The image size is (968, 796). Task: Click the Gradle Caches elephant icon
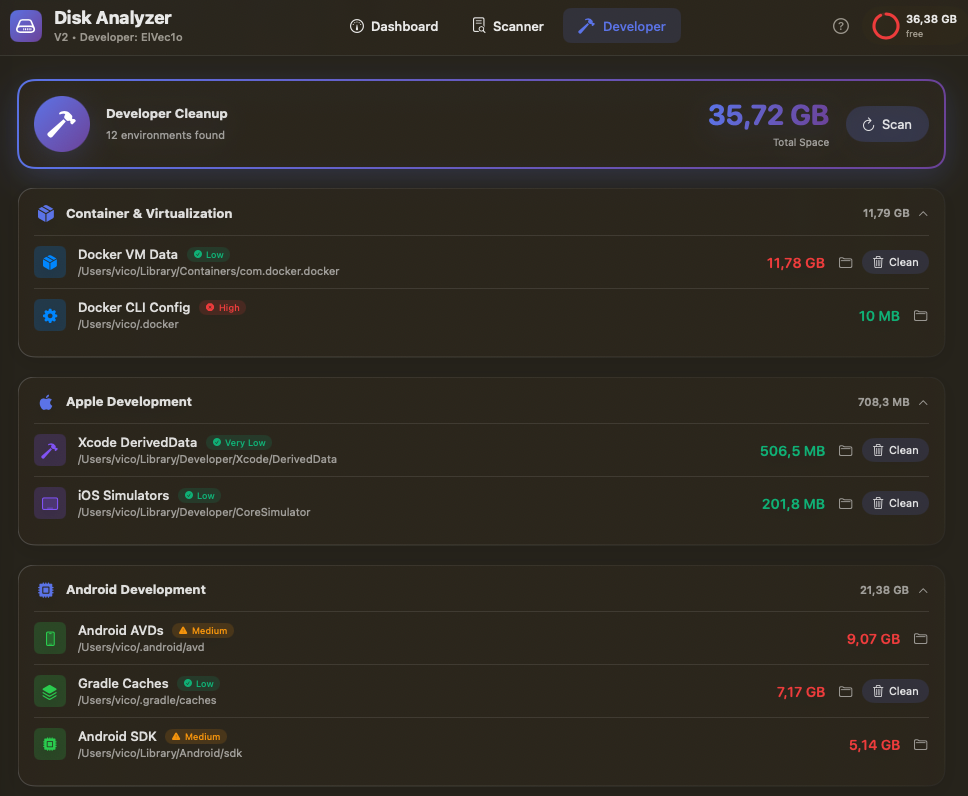(49, 691)
